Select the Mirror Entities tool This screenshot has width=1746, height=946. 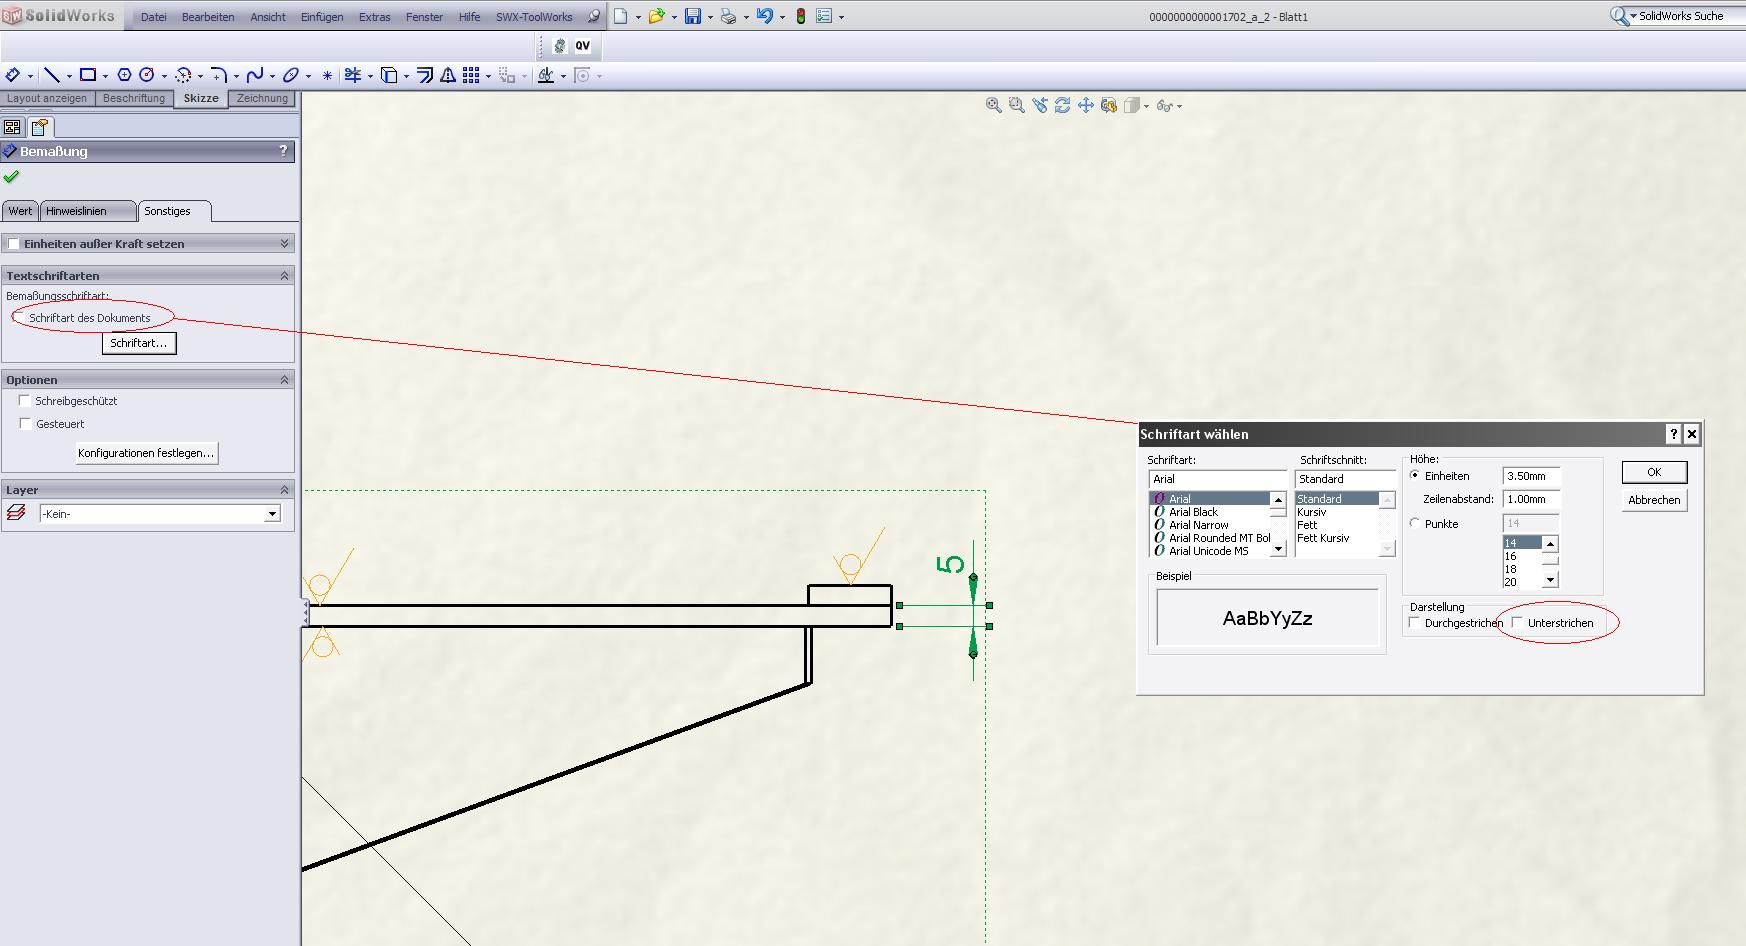(x=448, y=75)
